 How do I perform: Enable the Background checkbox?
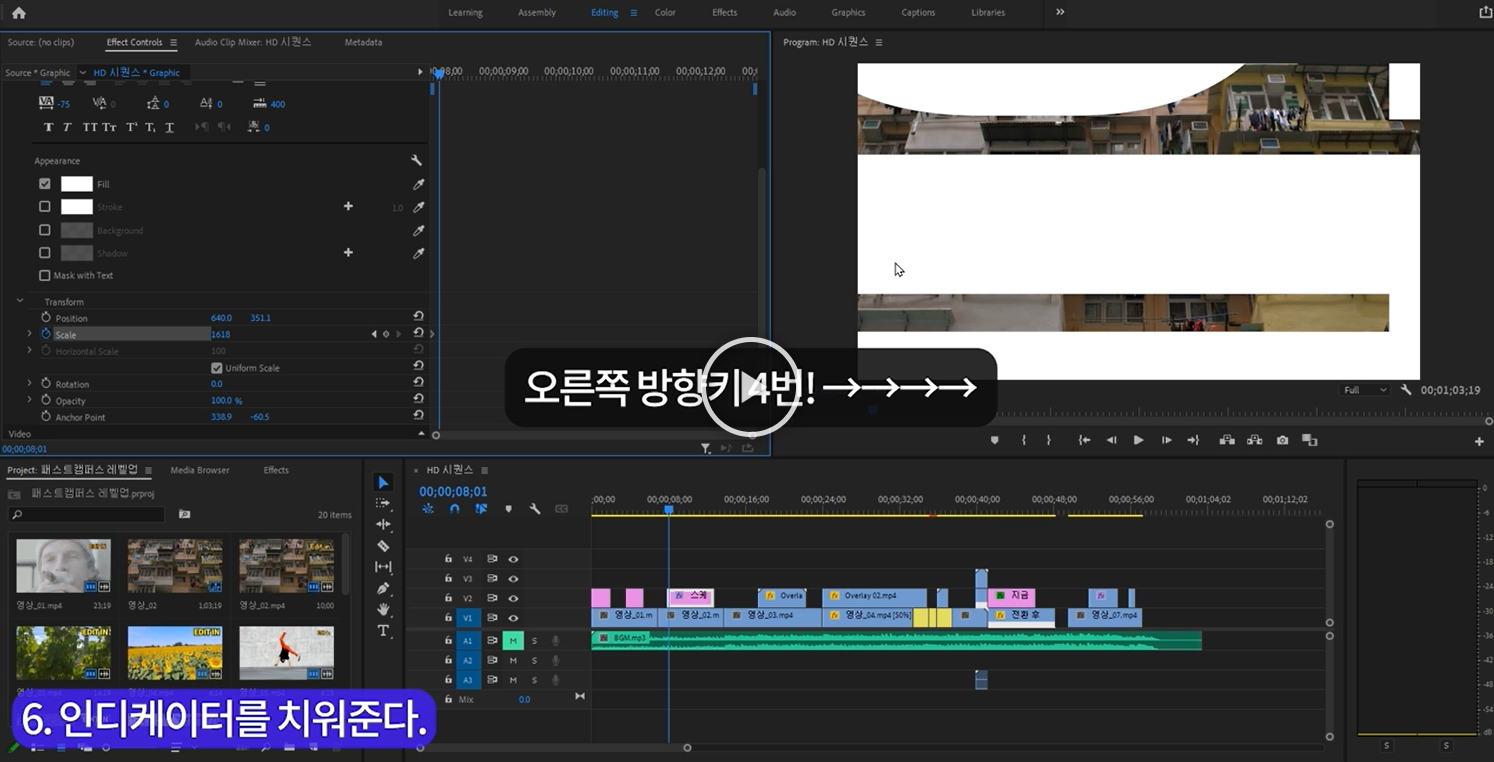tap(44, 230)
